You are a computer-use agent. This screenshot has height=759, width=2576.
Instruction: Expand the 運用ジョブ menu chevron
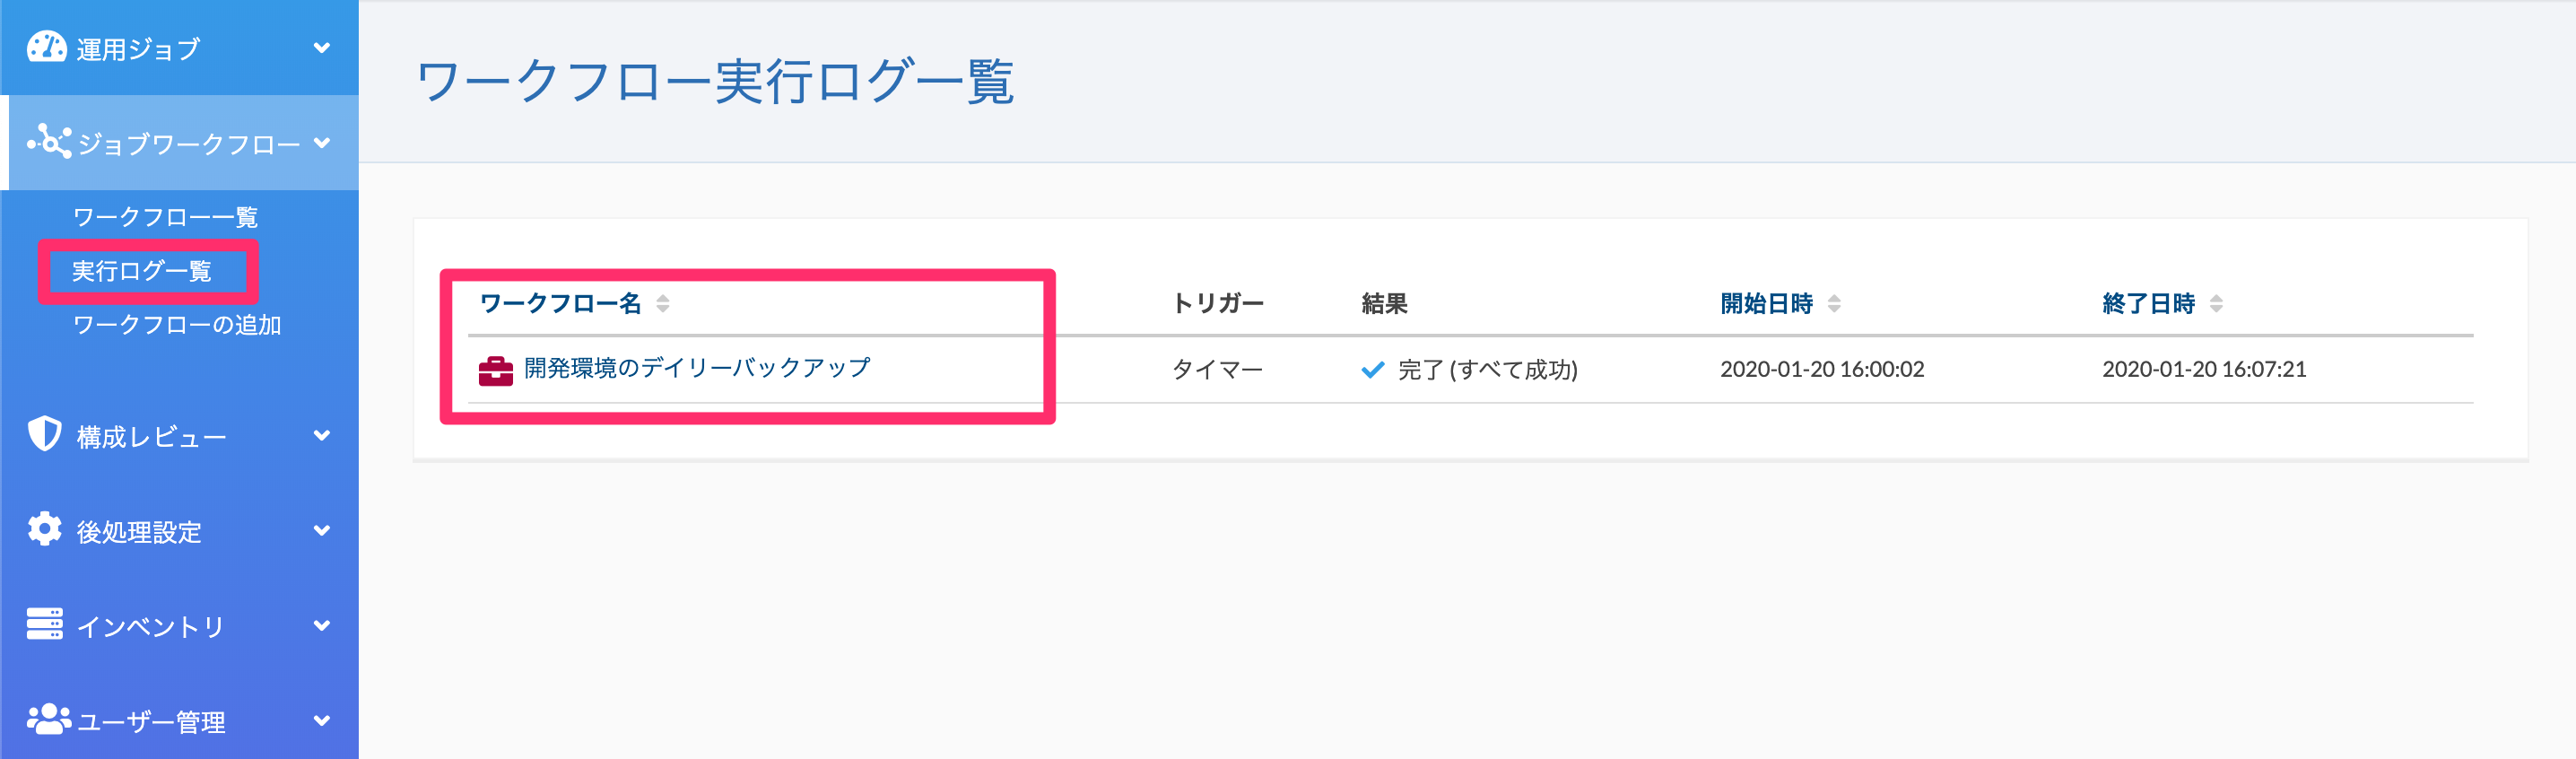pyautogui.click(x=322, y=47)
